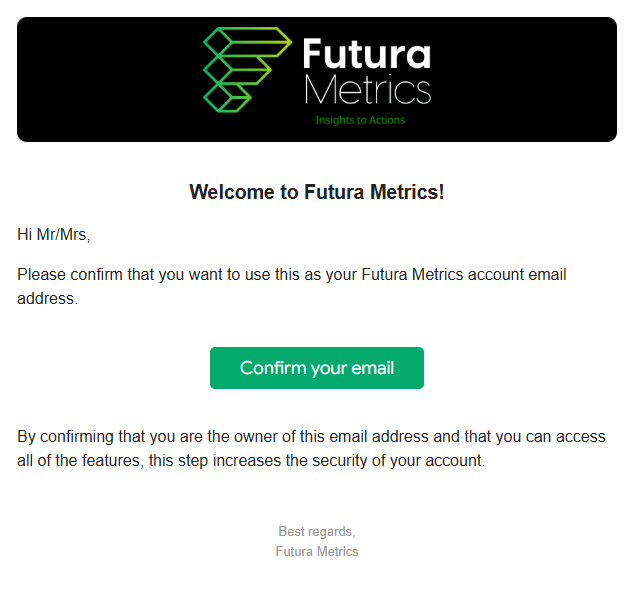Click the word address below first paragraph
Image resolution: width=633 pixels, height=602 pixels.
(x=47, y=298)
